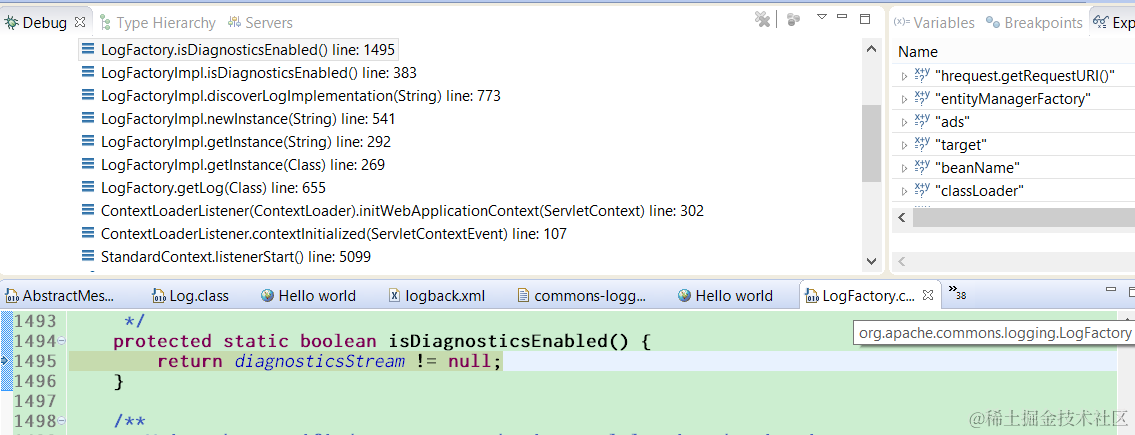The width and height of the screenshot is (1135, 435).
Task: Open the Log.class editor tab
Action: 190,295
